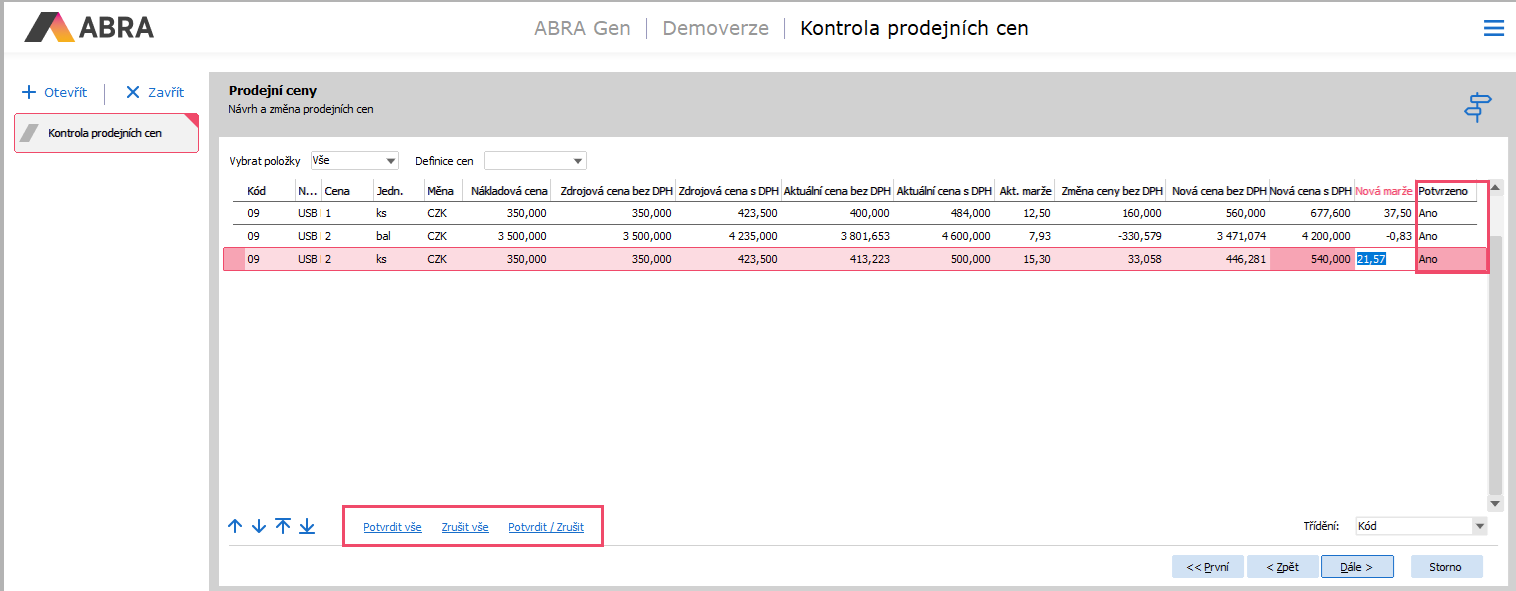Screen dimensions: 1516x591
Task: Open the Definice cen dropdown
Action: coord(535,161)
